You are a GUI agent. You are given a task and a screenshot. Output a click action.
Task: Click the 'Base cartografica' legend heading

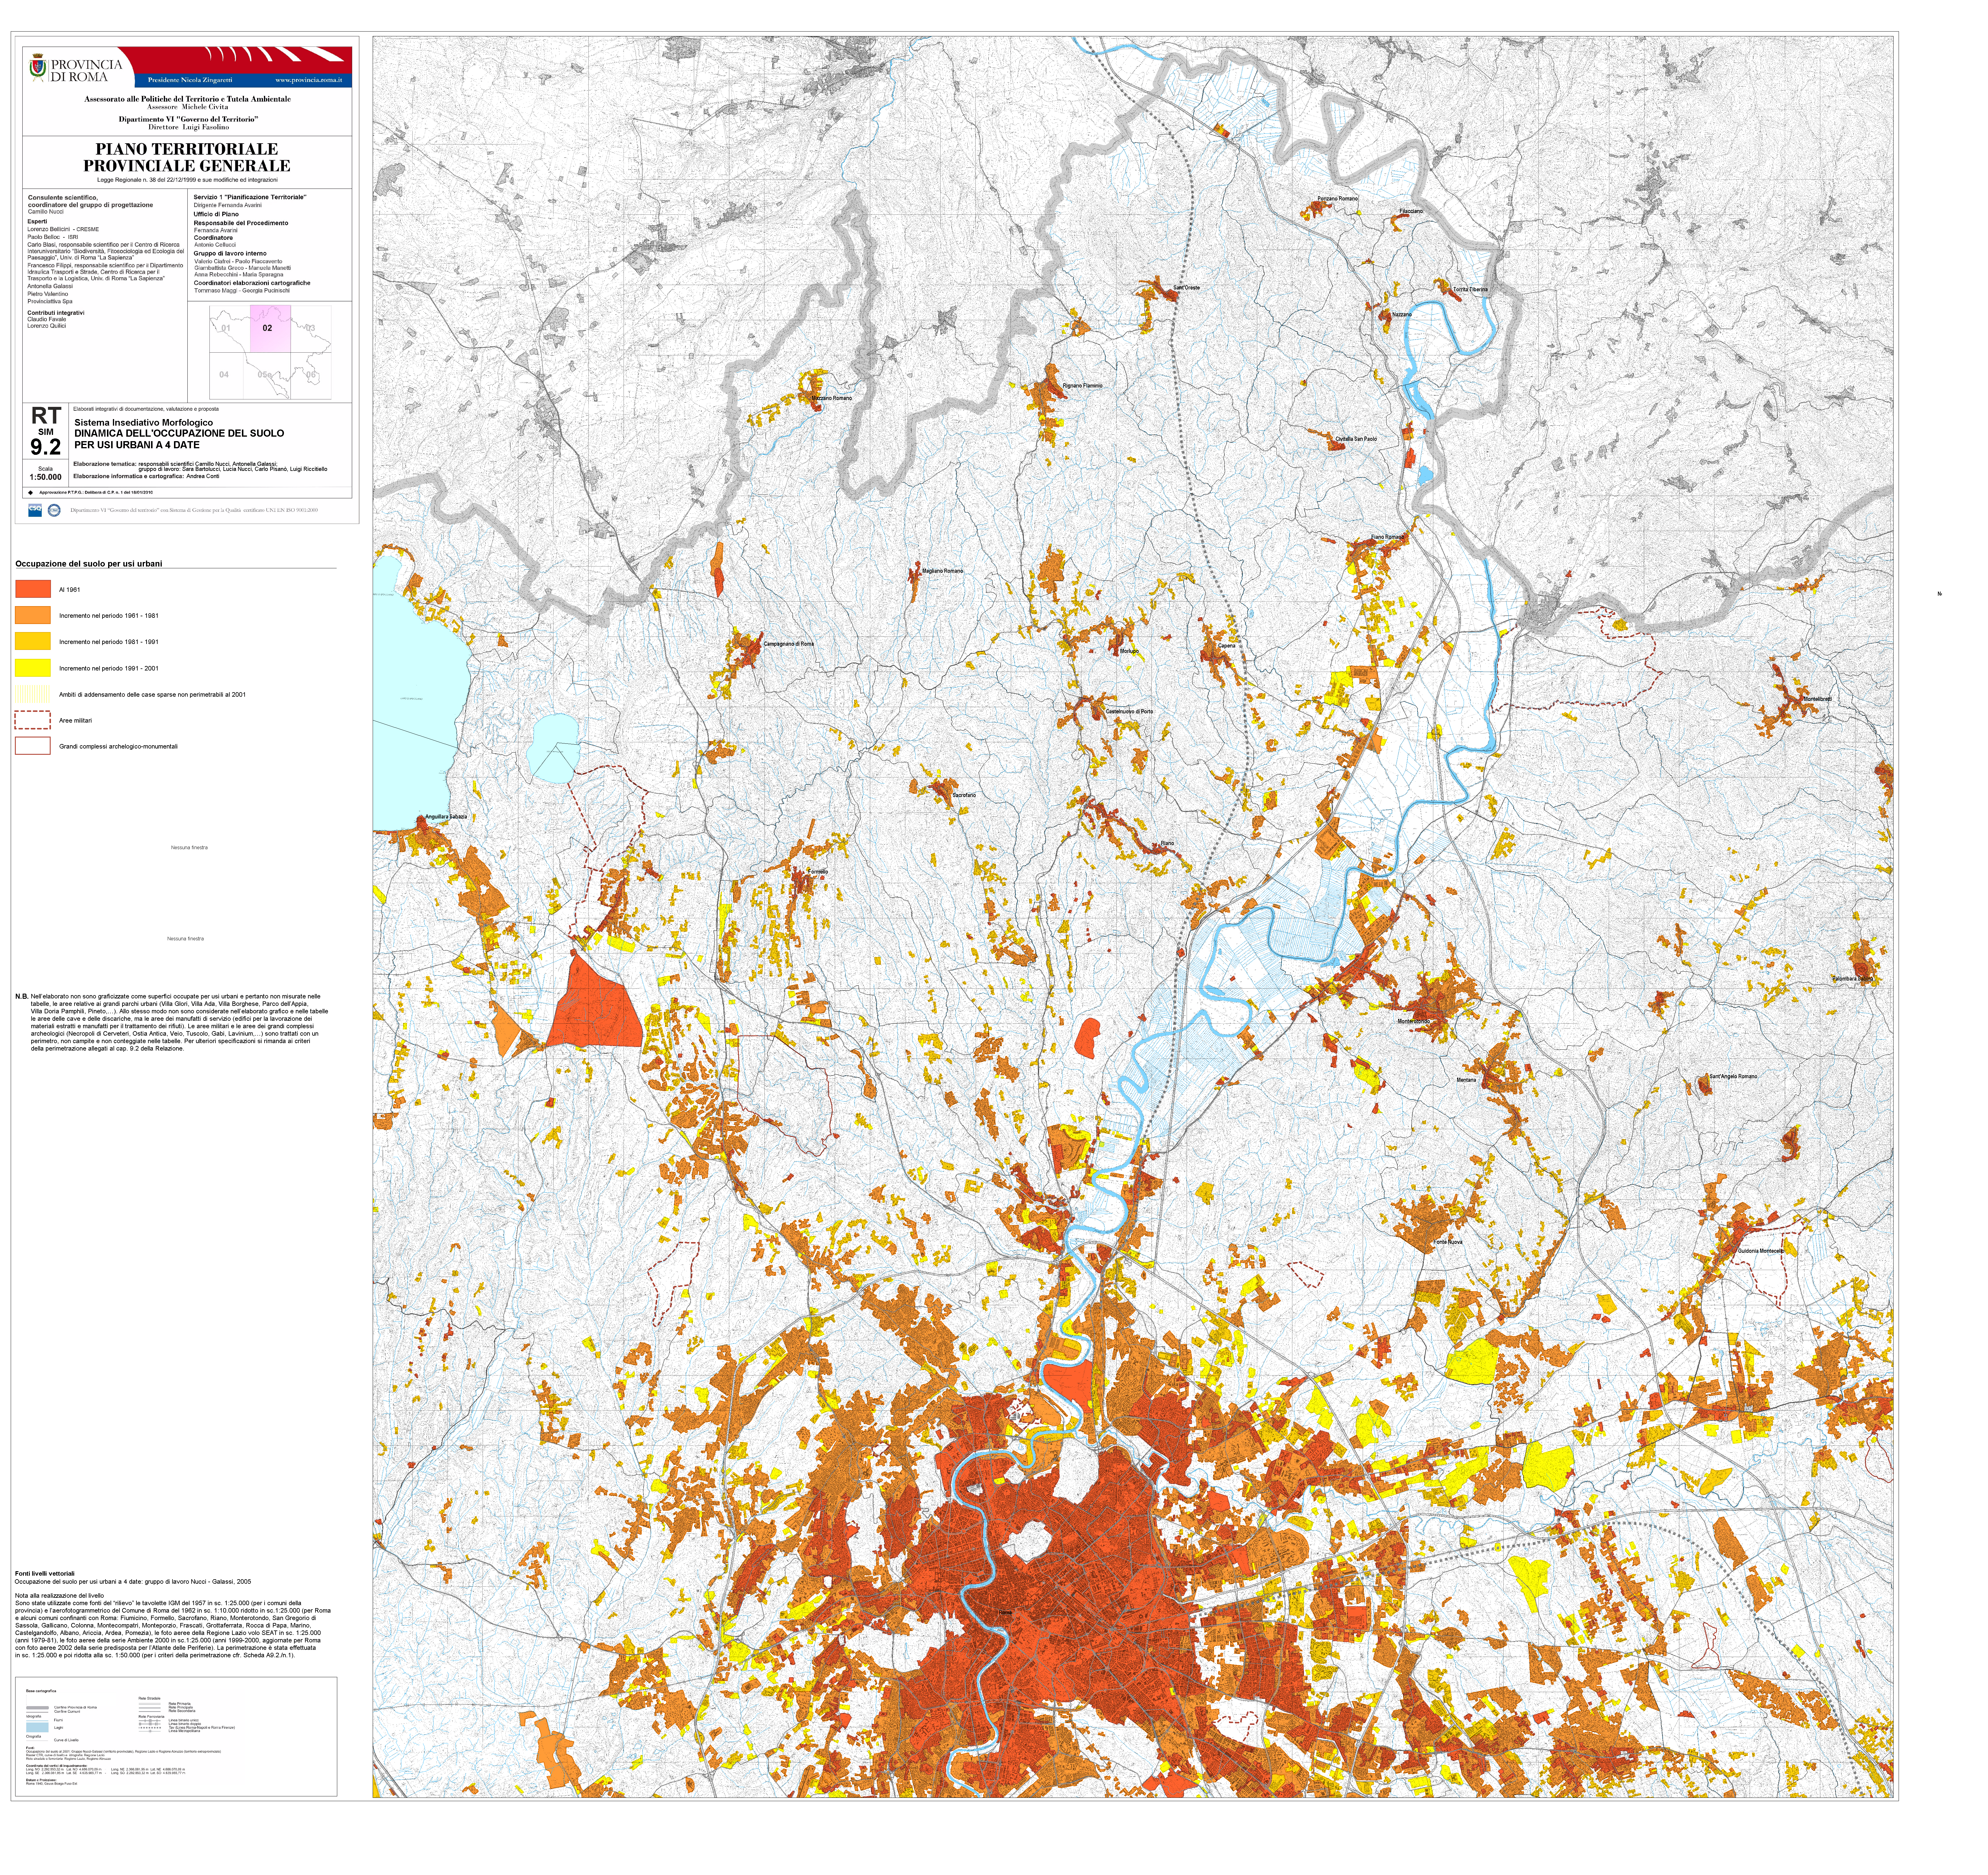tap(41, 1691)
